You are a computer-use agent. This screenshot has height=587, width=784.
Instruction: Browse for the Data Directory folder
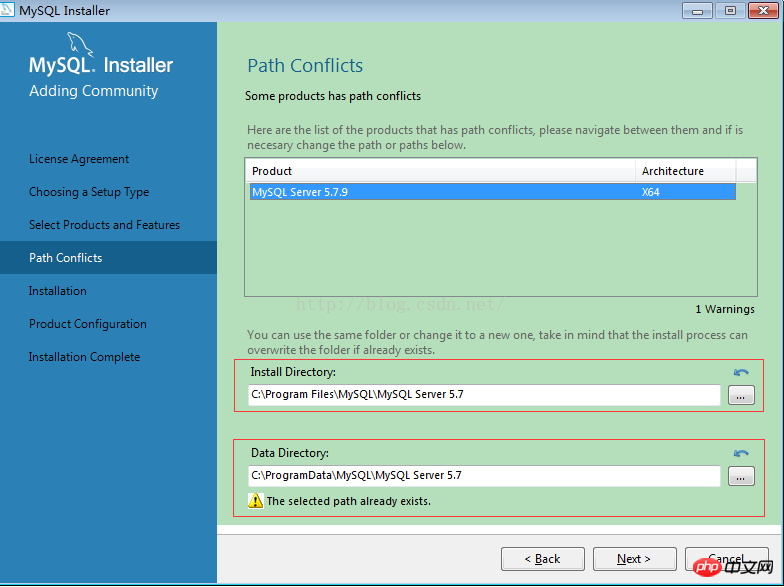click(741, 476)
